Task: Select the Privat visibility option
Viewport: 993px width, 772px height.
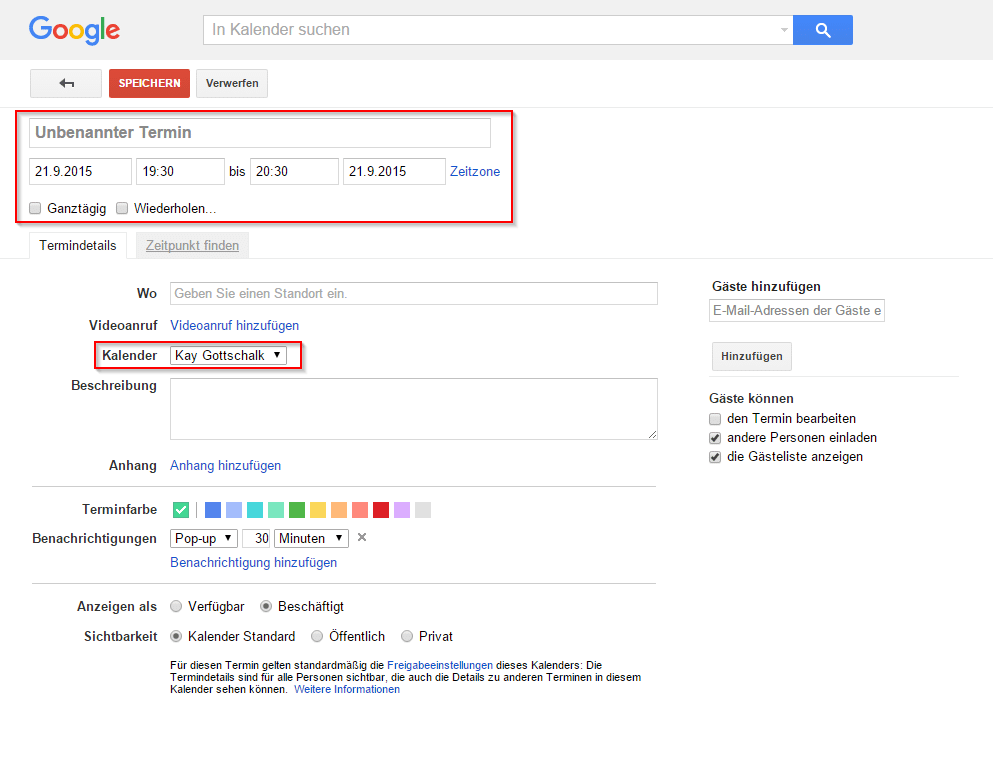Action: click(407, 636)
